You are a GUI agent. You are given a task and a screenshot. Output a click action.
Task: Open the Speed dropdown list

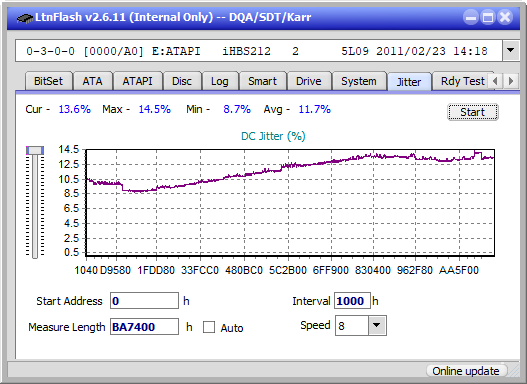(x=377, y=325)
